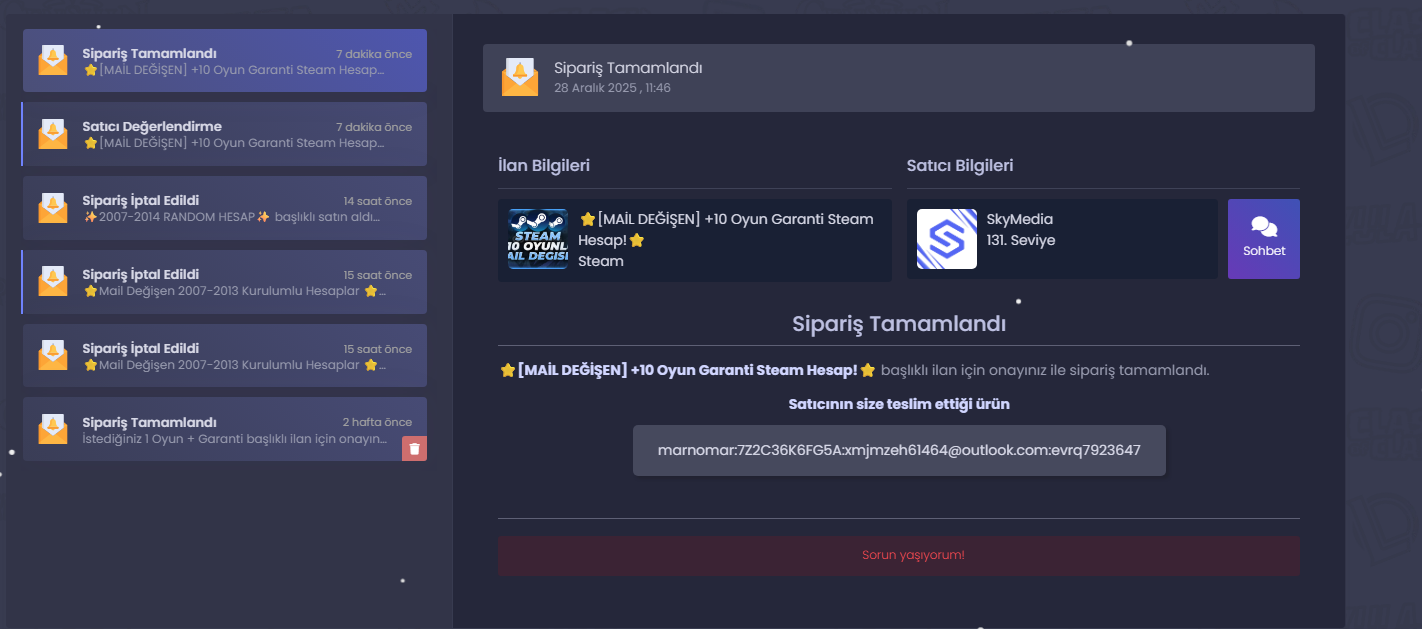Click envelope icon of the 14 saat önce notification
1422x629 pixels.
coord(53,208)
